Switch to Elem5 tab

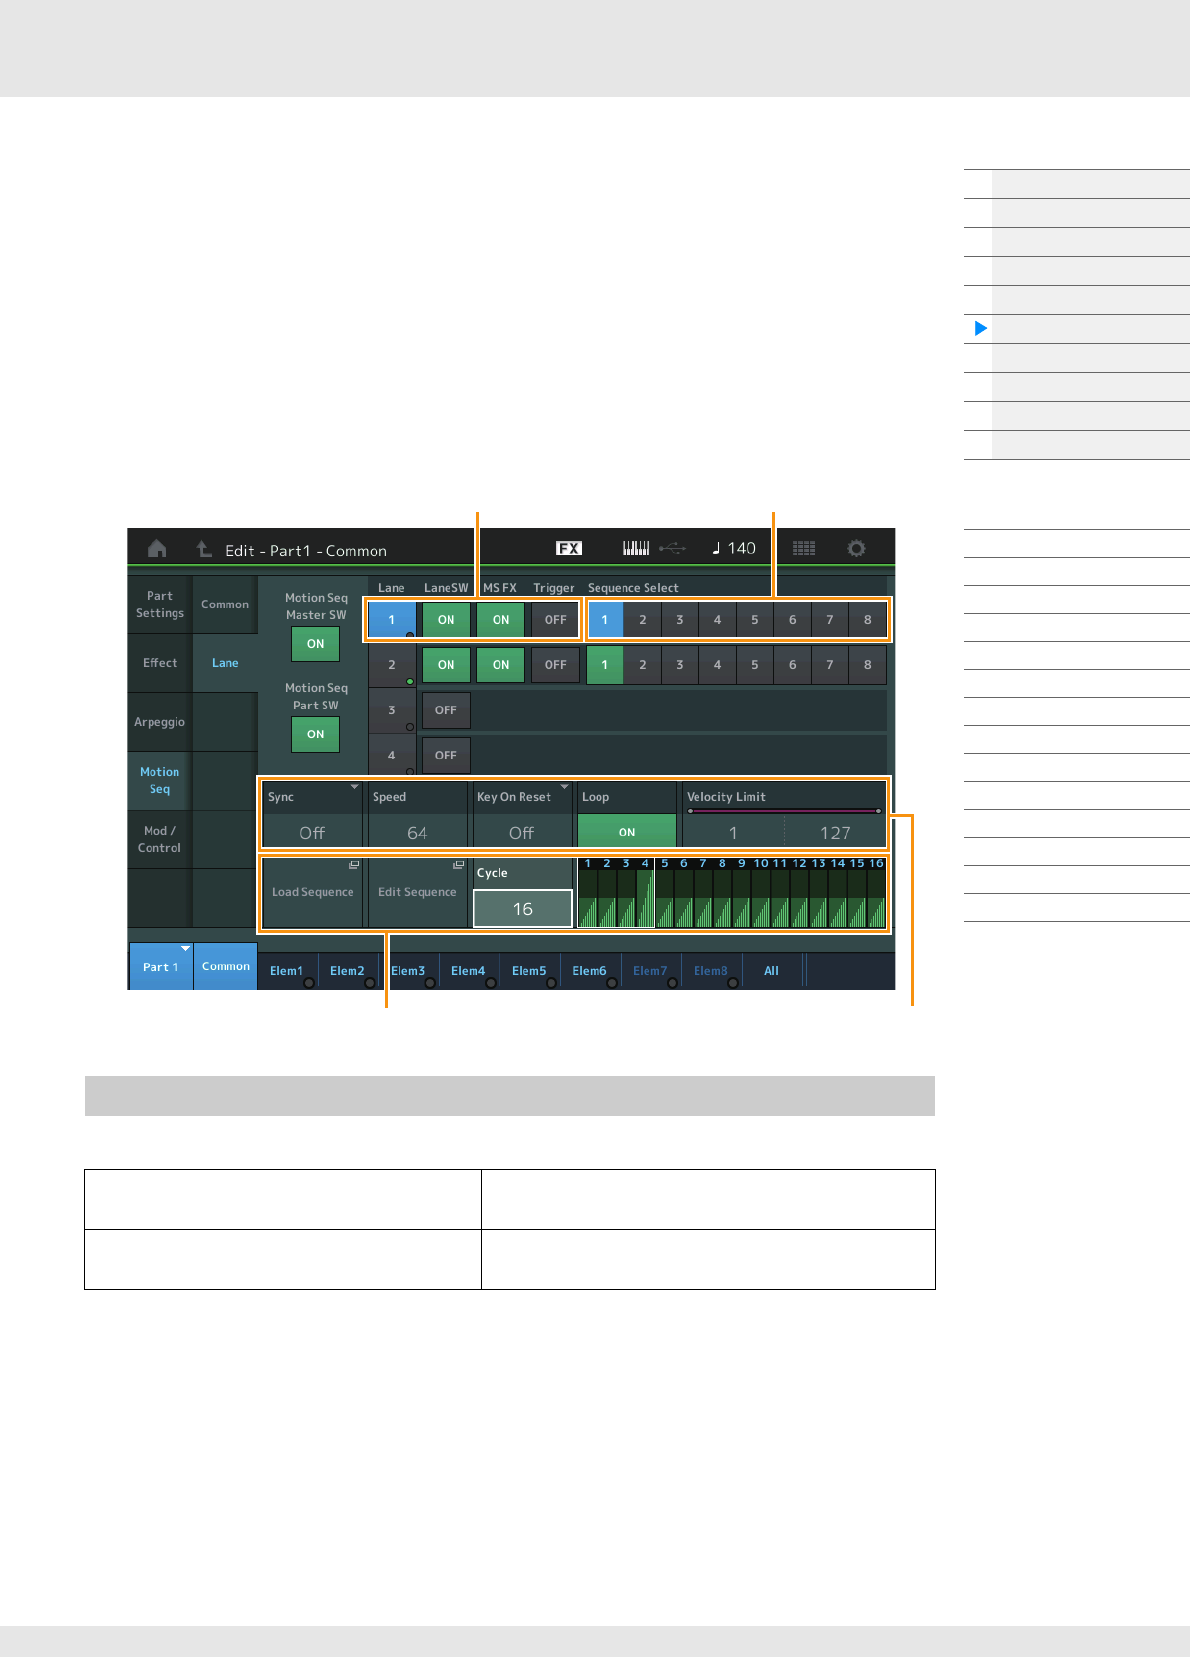(530, 970)
